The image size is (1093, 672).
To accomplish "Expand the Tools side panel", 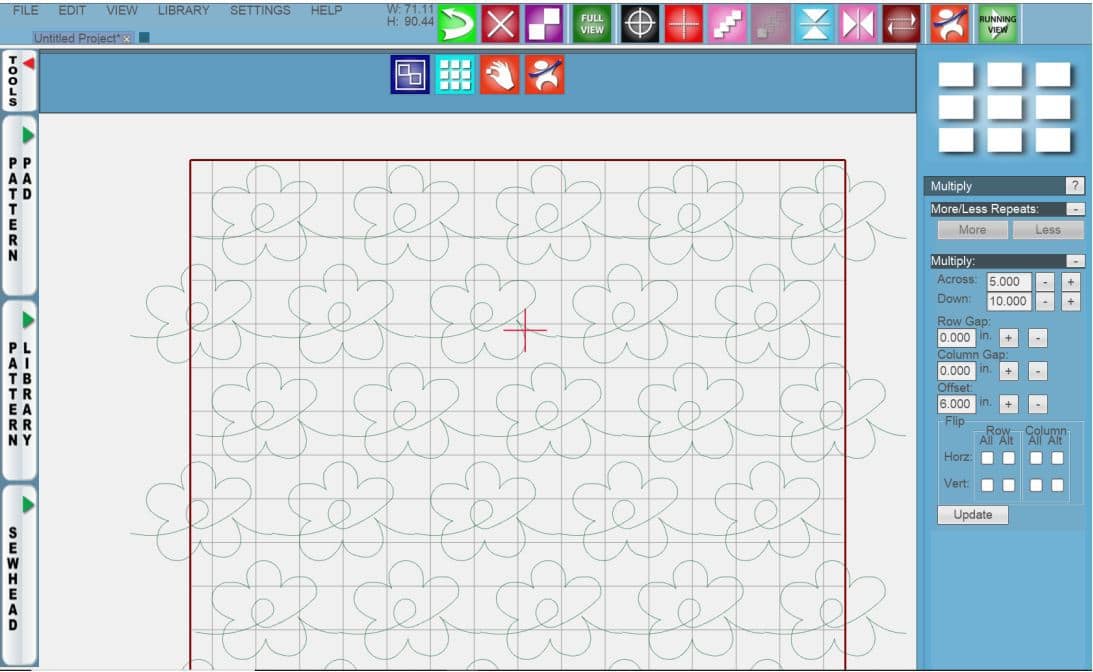I will pyautogui.click(x=20, y=80).
